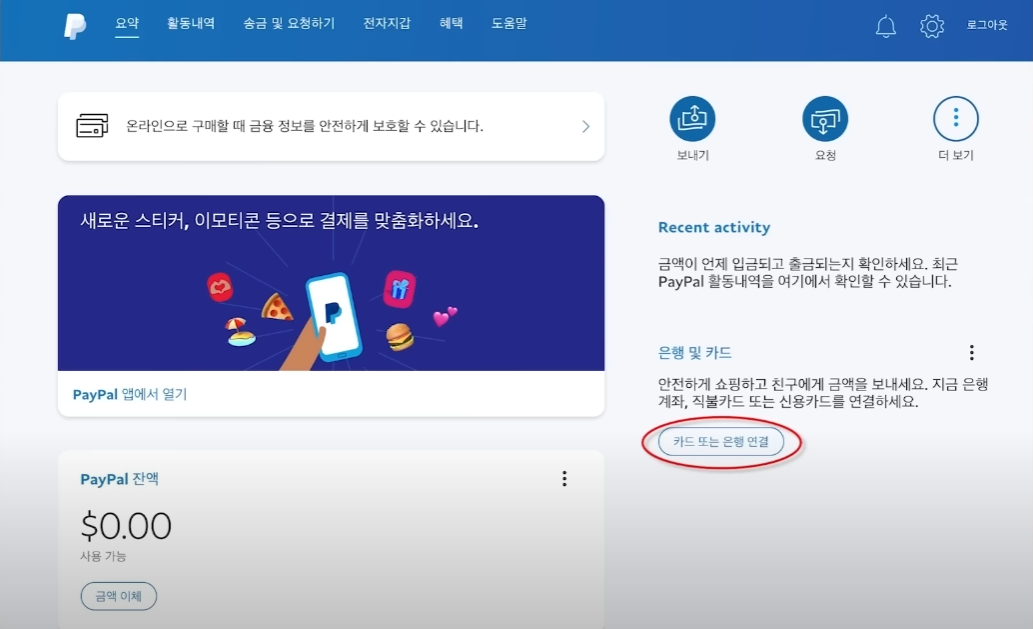Click the 사용 가능 label under balance
Viewport: 1033px width, 629px height.
103,556
